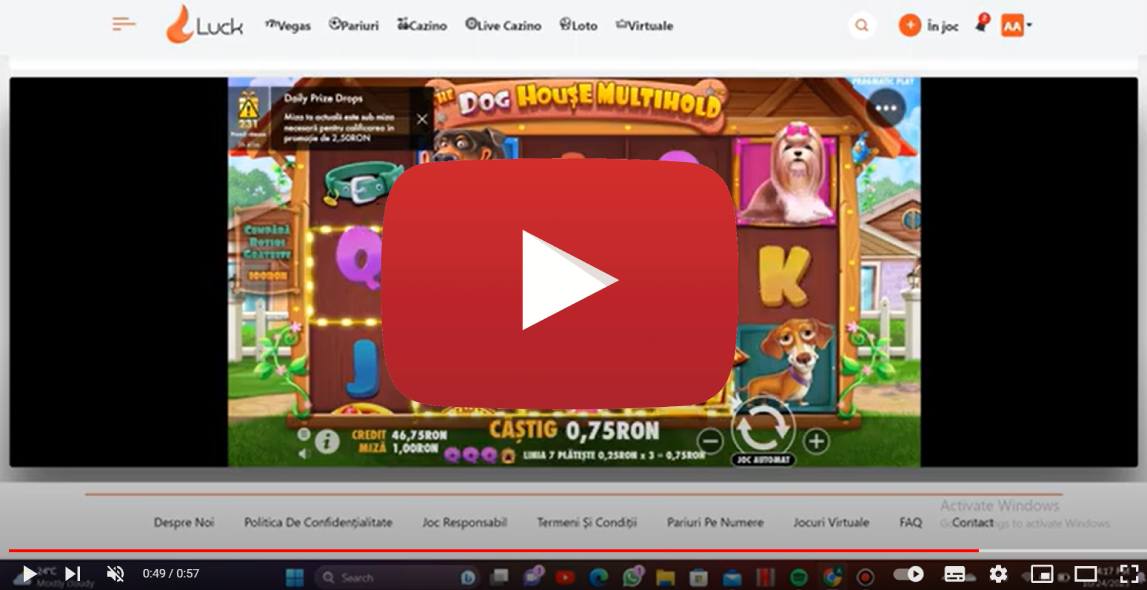
Task: Click the orange plus deposit icon
Action: [909, 26]
